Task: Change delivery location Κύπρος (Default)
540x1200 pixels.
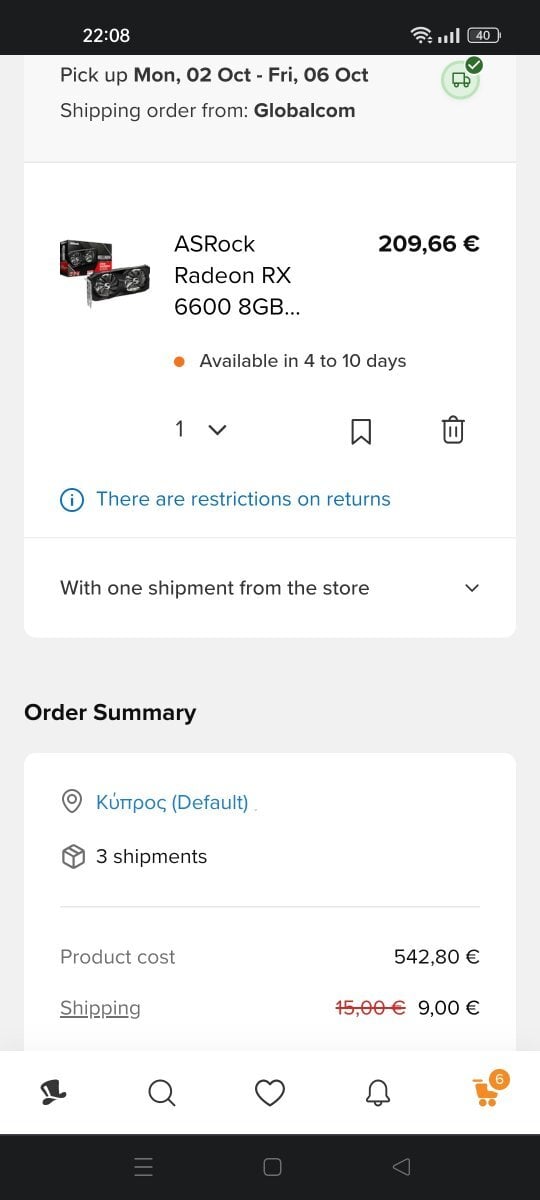Action: [172, 802]
